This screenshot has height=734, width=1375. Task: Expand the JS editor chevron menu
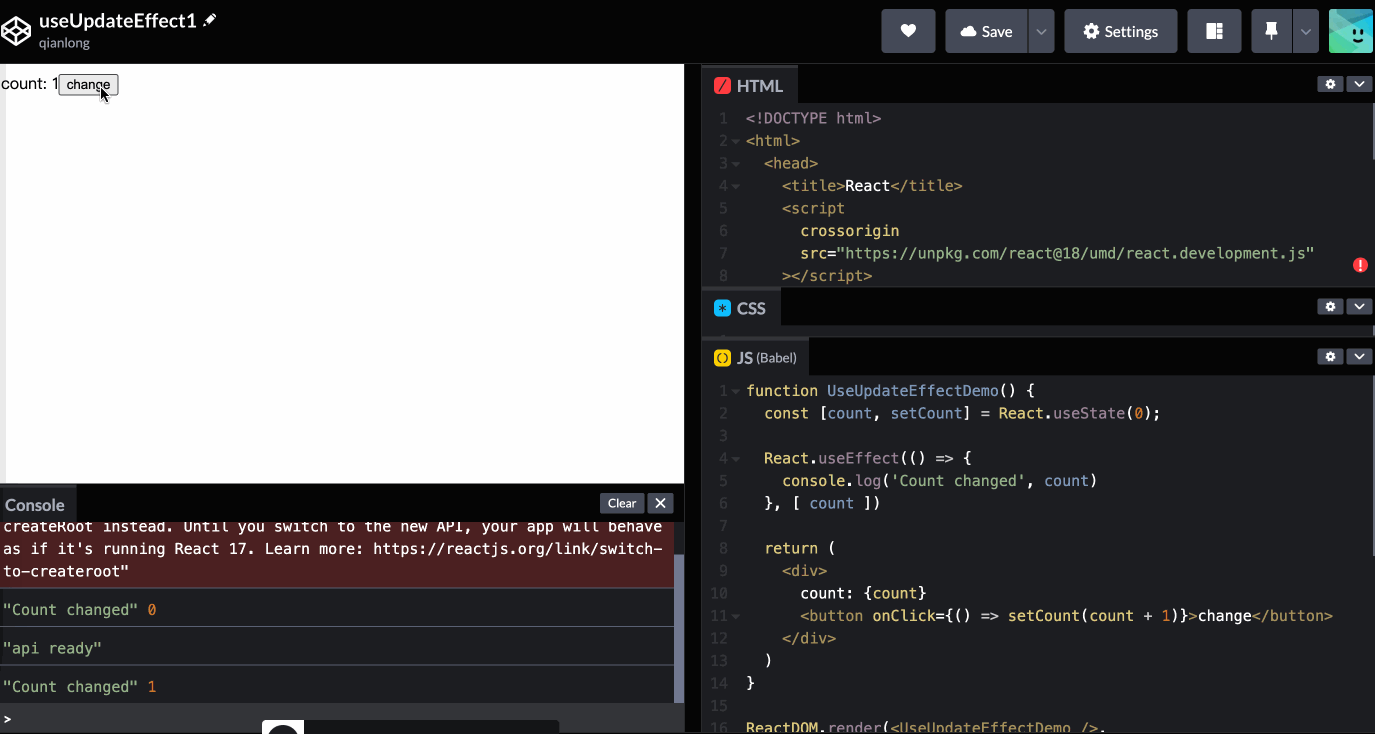tap(1358, 356)
